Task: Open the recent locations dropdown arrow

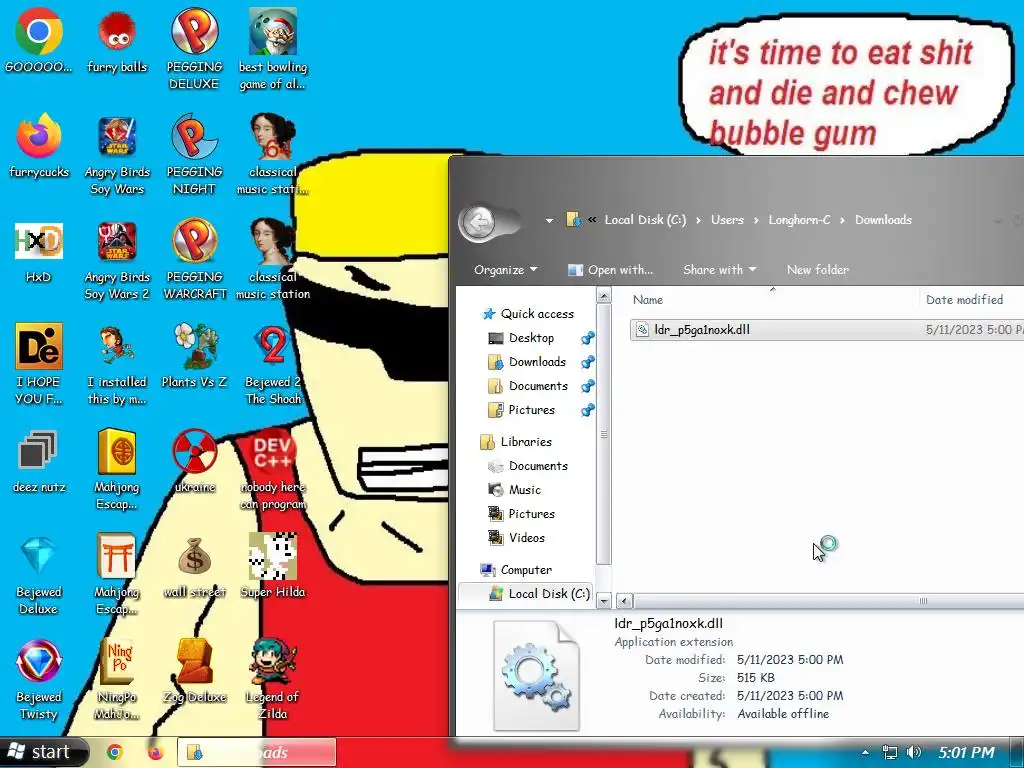Action: click(549, 221)
